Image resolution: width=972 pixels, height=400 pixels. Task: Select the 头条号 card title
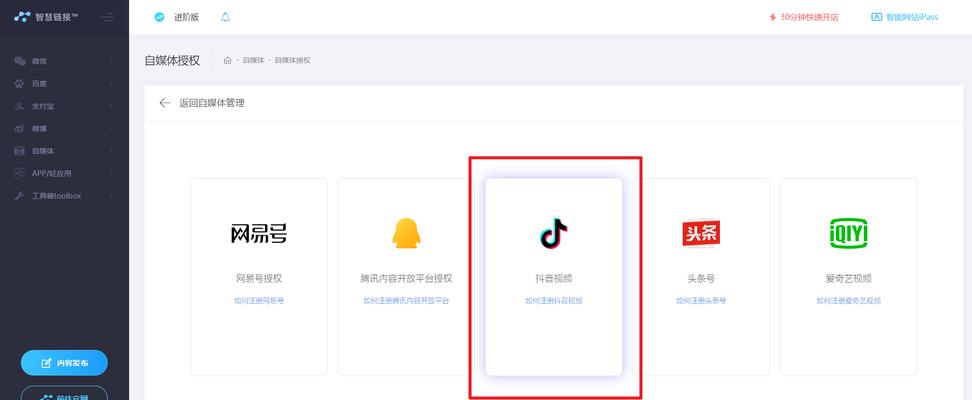point(701,278)
